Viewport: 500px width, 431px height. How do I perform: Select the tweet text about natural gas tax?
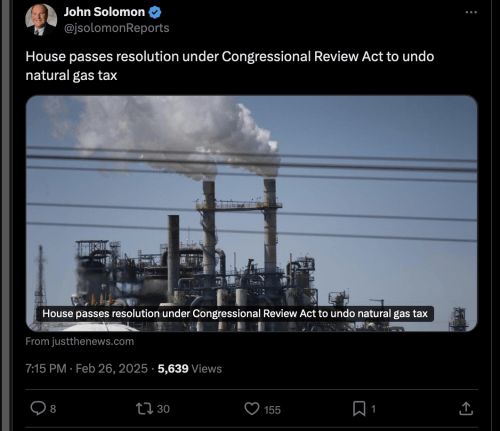click(230, 66)
